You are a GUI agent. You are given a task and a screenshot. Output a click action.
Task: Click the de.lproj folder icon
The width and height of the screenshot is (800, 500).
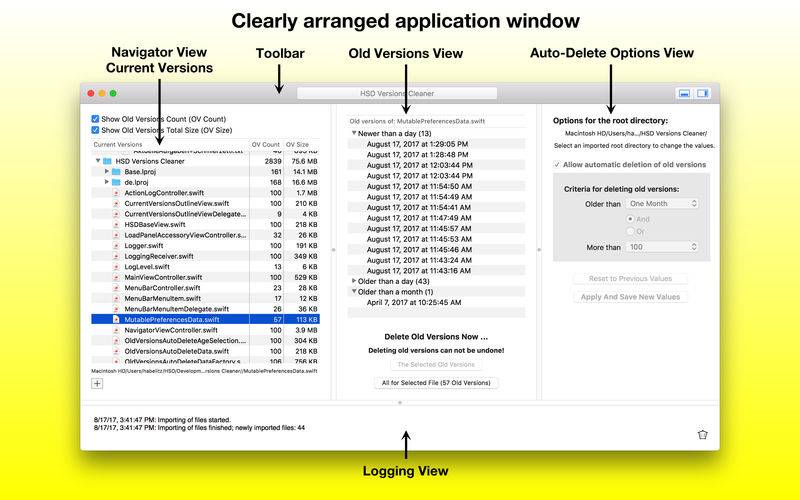point(116,182)
